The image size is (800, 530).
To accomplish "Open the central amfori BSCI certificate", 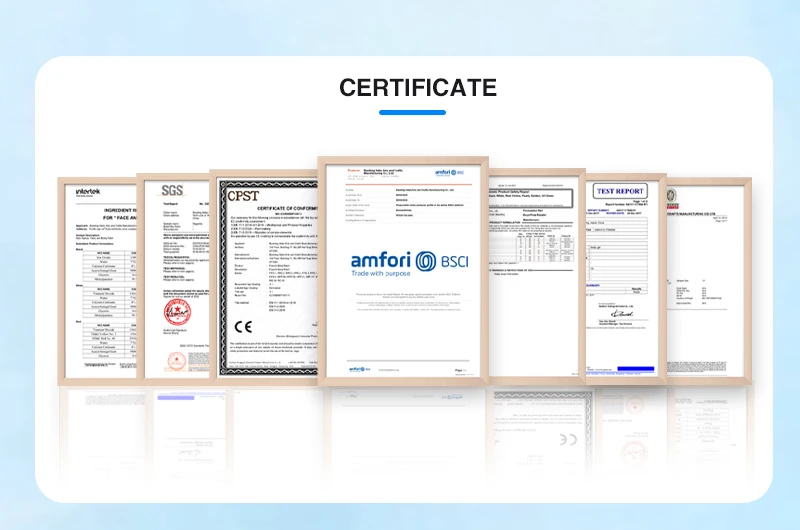I will point(403,271).
